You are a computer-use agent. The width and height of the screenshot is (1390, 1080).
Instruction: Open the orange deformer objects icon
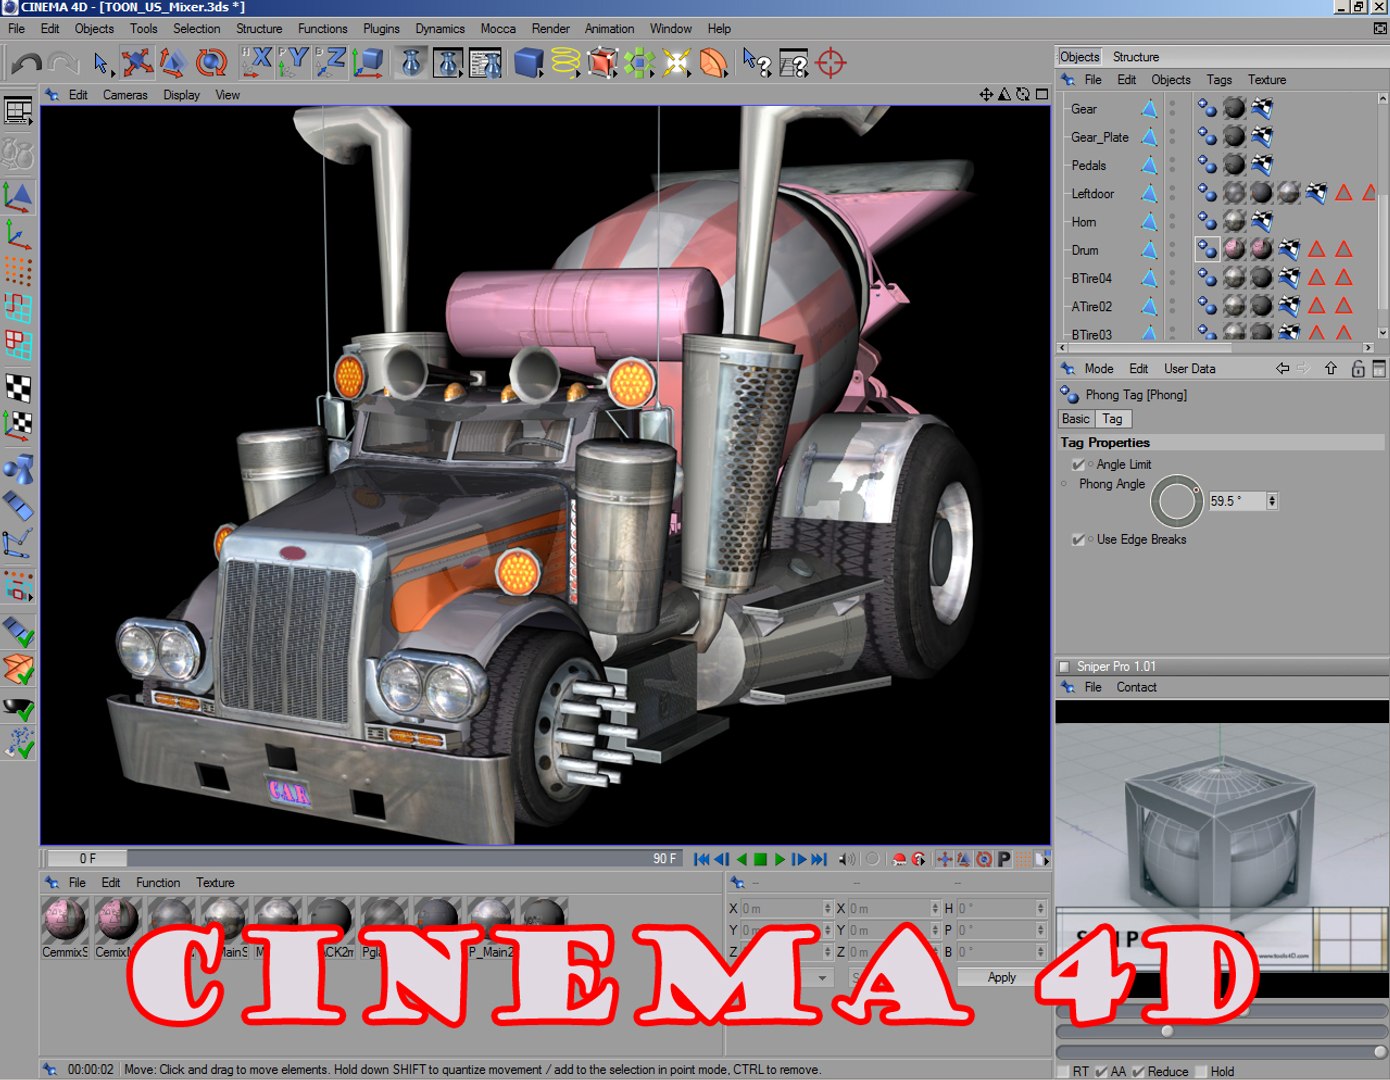pos(713,63)
